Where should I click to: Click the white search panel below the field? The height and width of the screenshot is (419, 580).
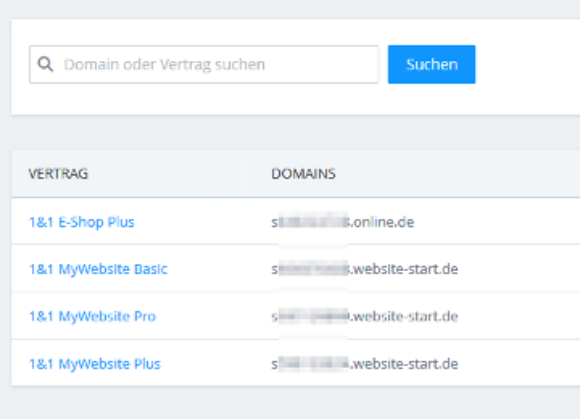coord(296,99)
